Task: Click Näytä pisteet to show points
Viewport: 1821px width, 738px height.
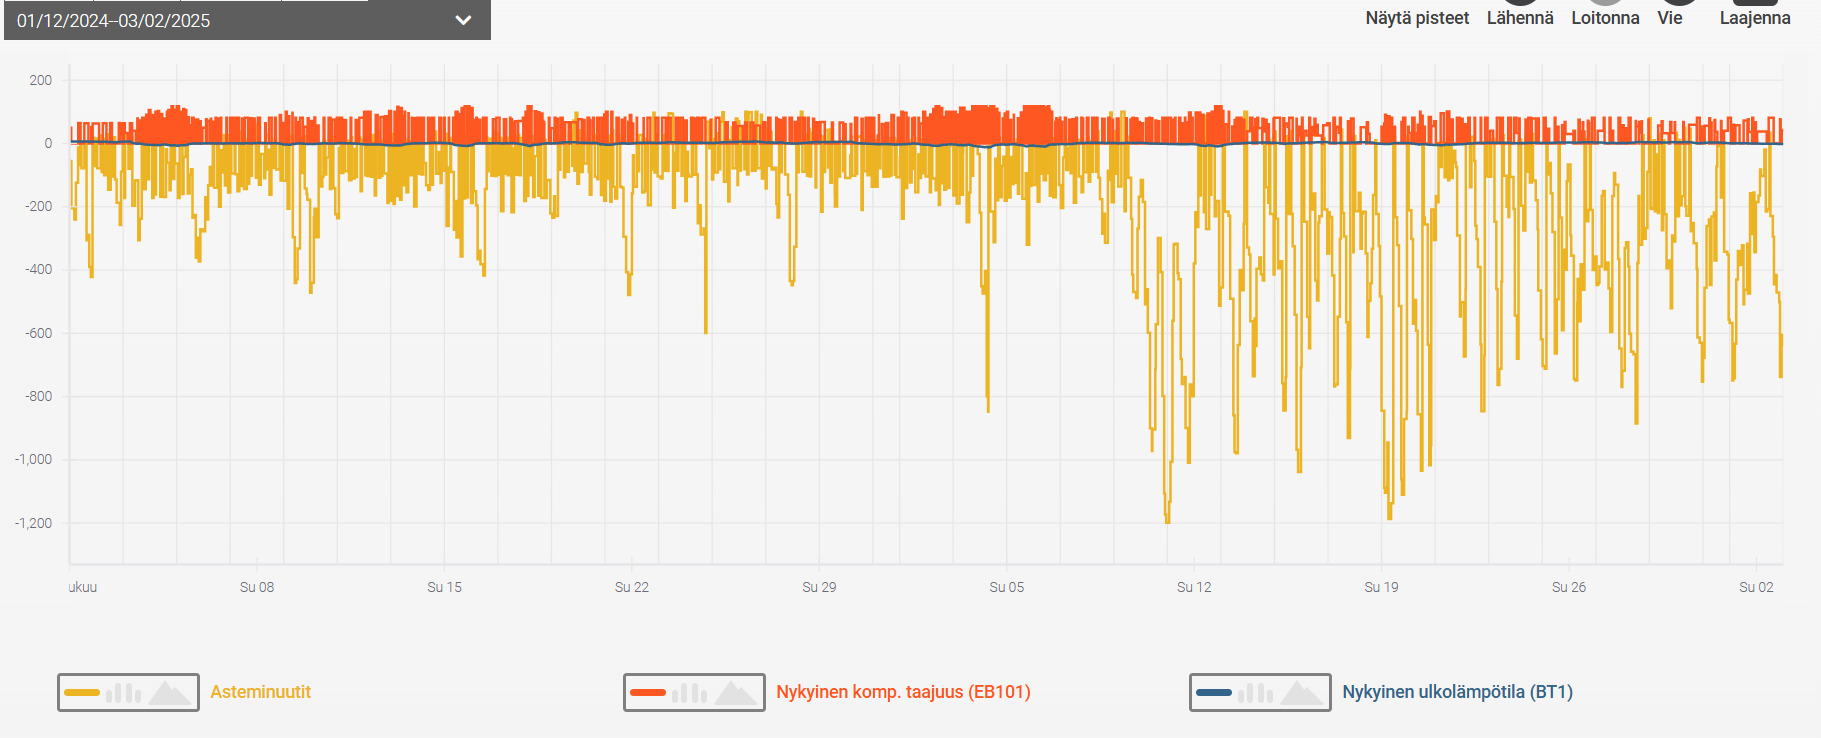Action: pos(1417,18)
